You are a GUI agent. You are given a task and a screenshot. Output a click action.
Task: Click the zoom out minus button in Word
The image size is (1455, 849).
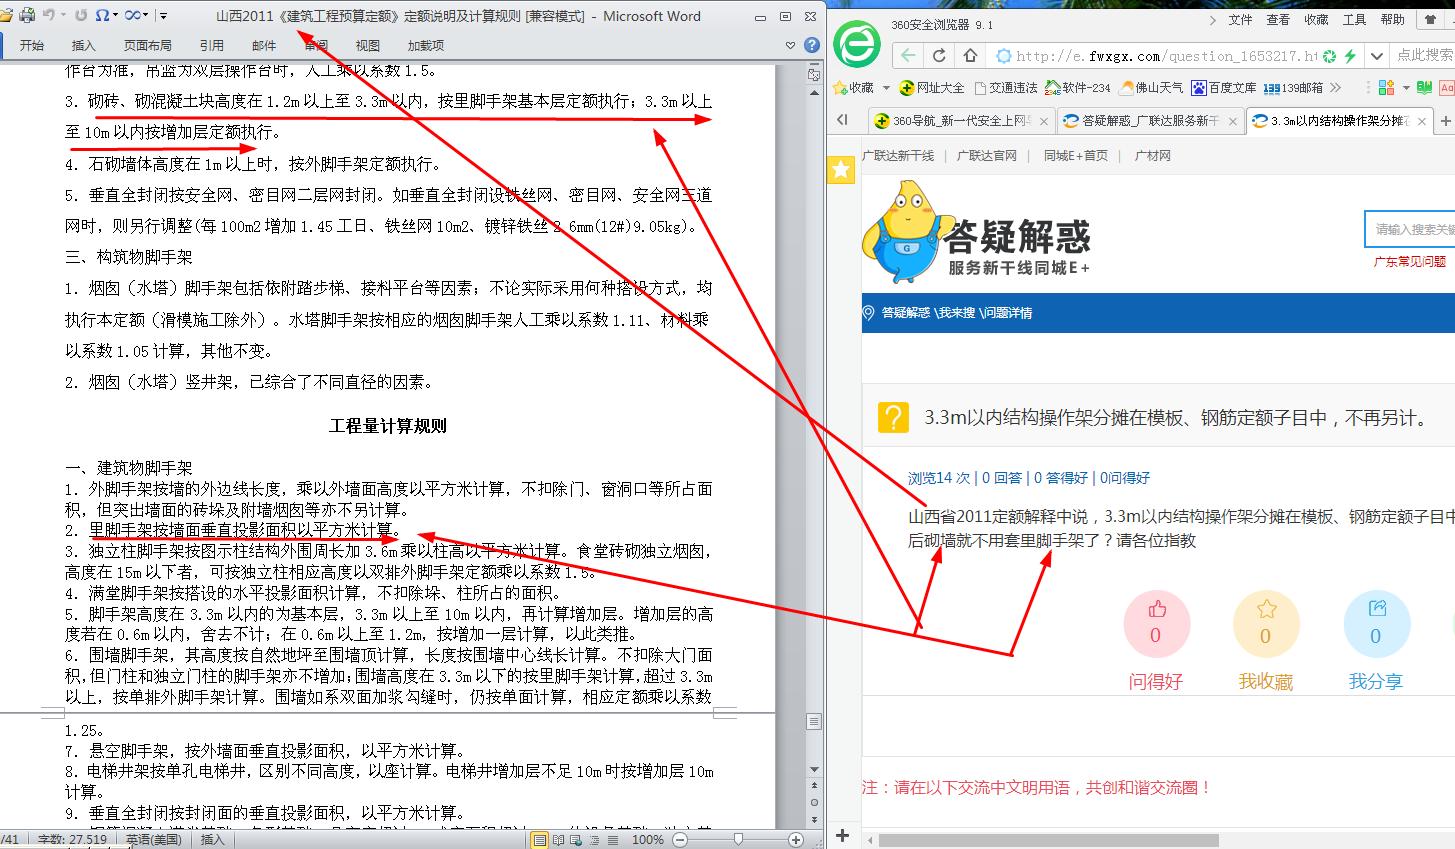coord(680,840)
